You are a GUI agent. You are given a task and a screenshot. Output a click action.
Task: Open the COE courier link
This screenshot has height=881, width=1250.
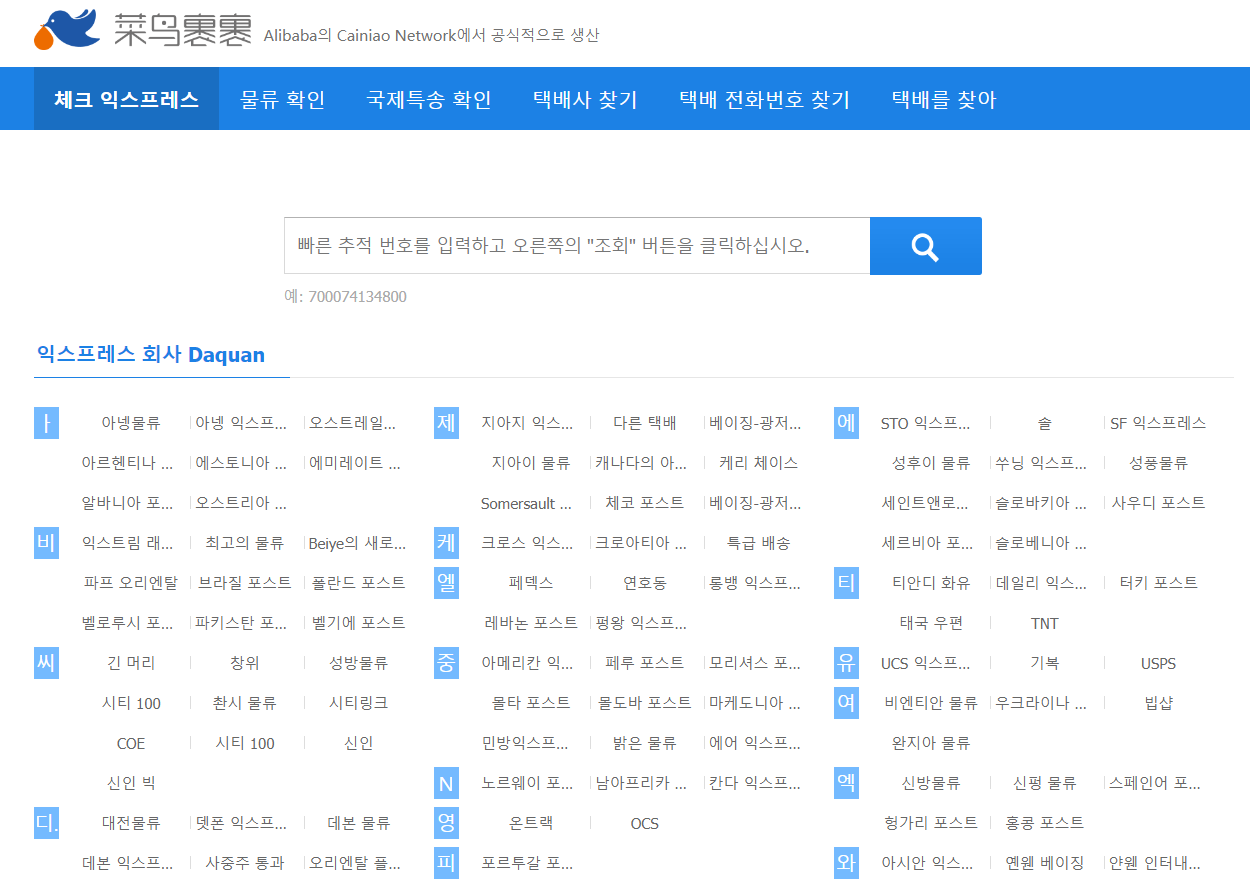[131, 743]
